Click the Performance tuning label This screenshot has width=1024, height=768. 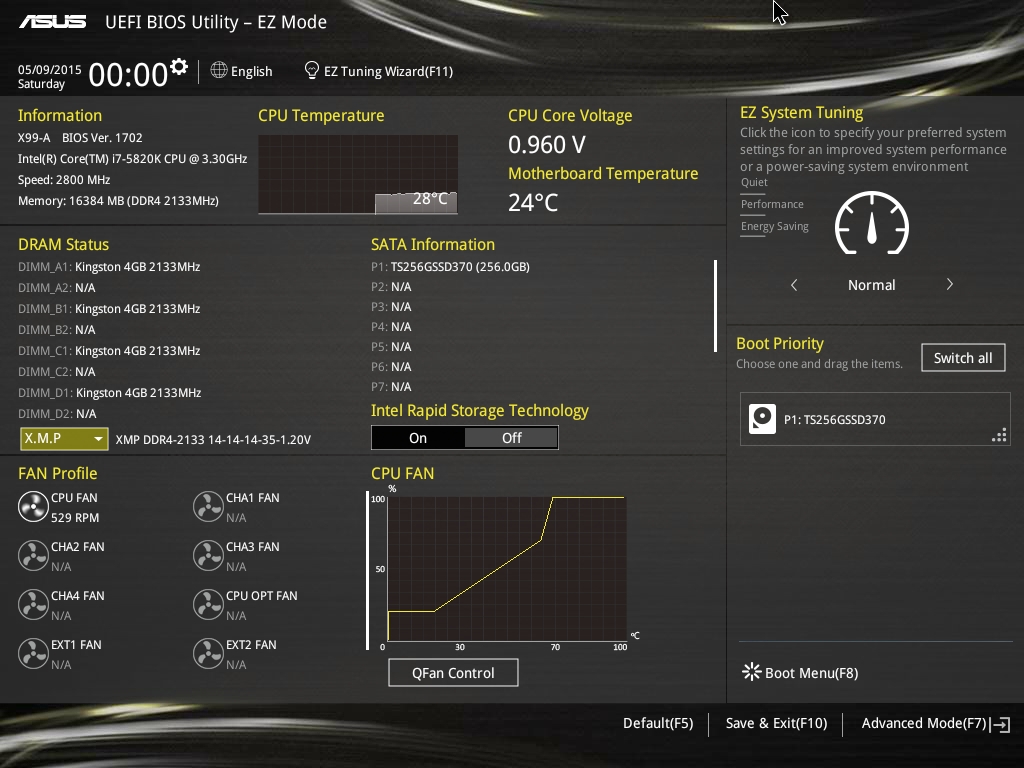coord(772,204)
